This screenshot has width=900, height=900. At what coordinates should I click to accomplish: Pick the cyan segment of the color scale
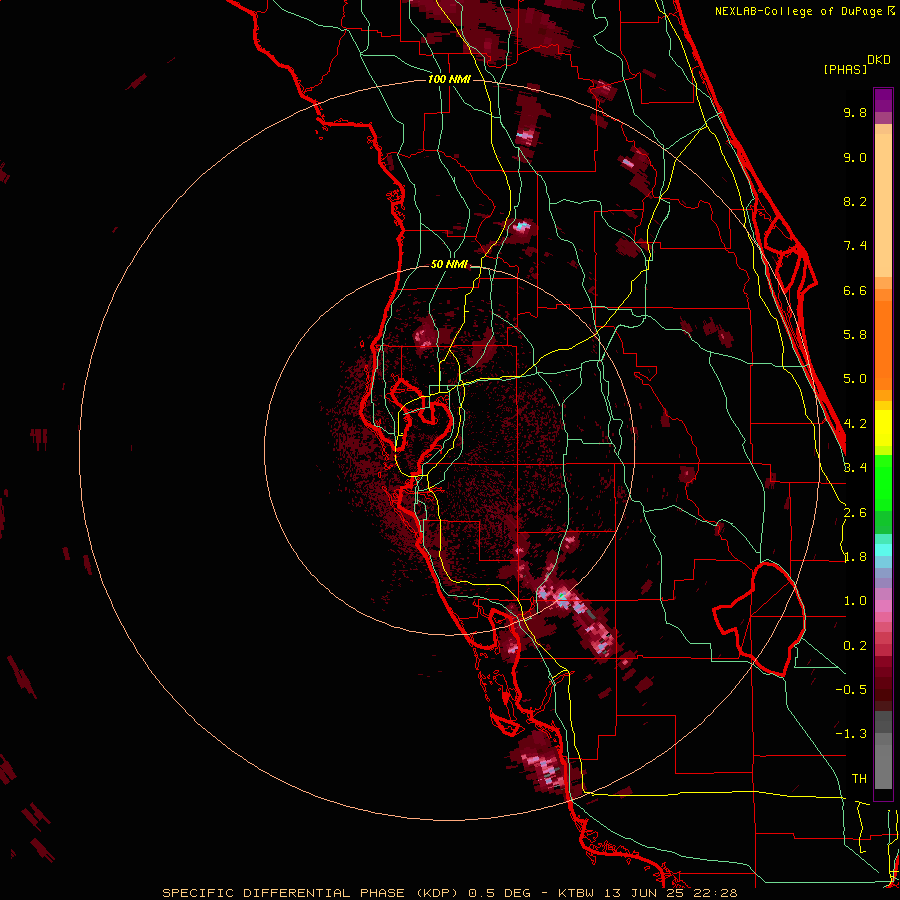[x=883, y=550]
